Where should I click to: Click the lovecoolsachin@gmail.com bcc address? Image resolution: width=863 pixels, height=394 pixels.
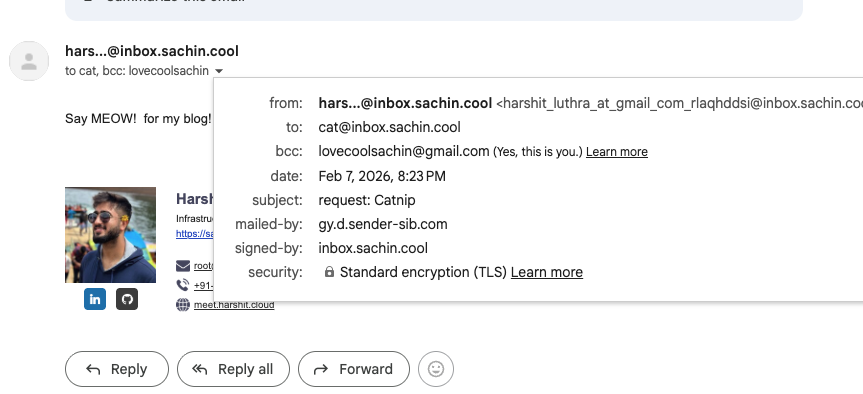pyautogui.click(x=404, y=151)
